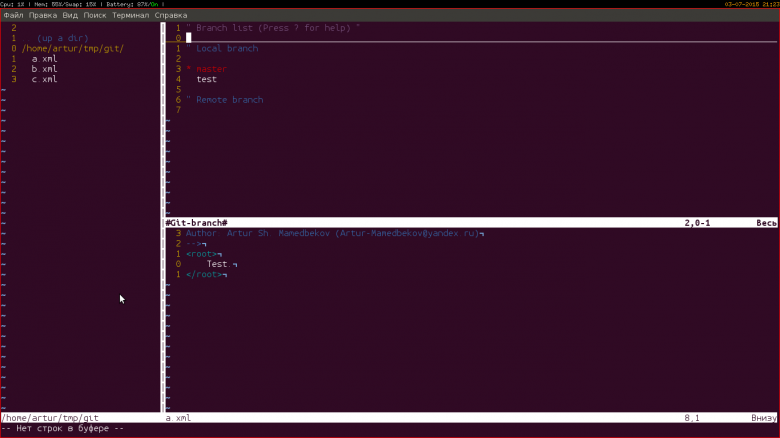Click the /home/artur/tmp/git/ root directory line
The image size is (780, 438).
[x=73, y=49]
